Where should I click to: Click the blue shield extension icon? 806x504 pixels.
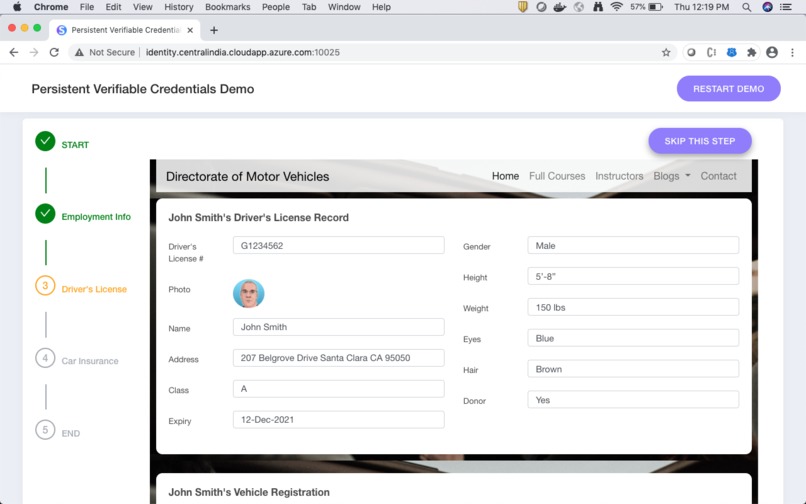731,52
